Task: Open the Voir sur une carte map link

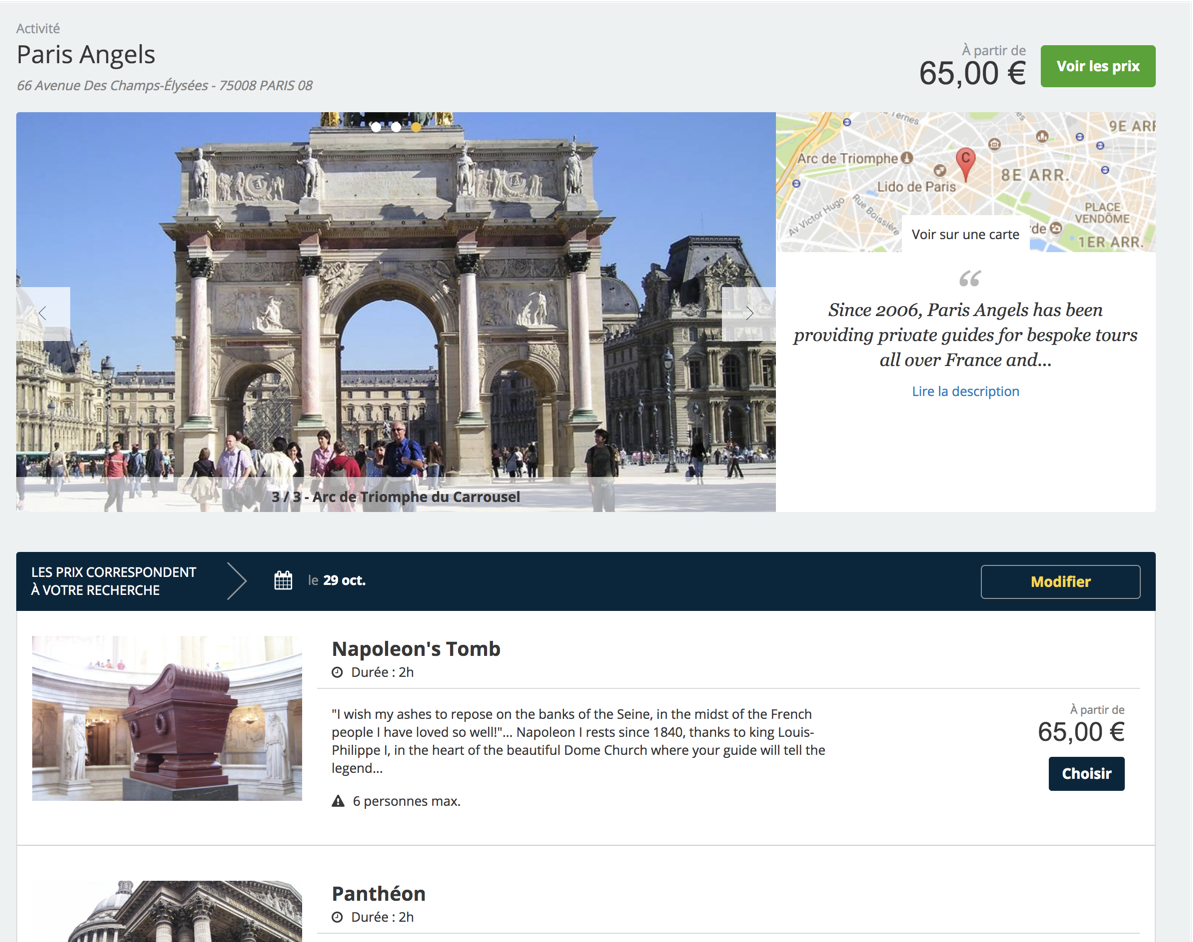Action: pyautogui.click(x=965, y=234)
